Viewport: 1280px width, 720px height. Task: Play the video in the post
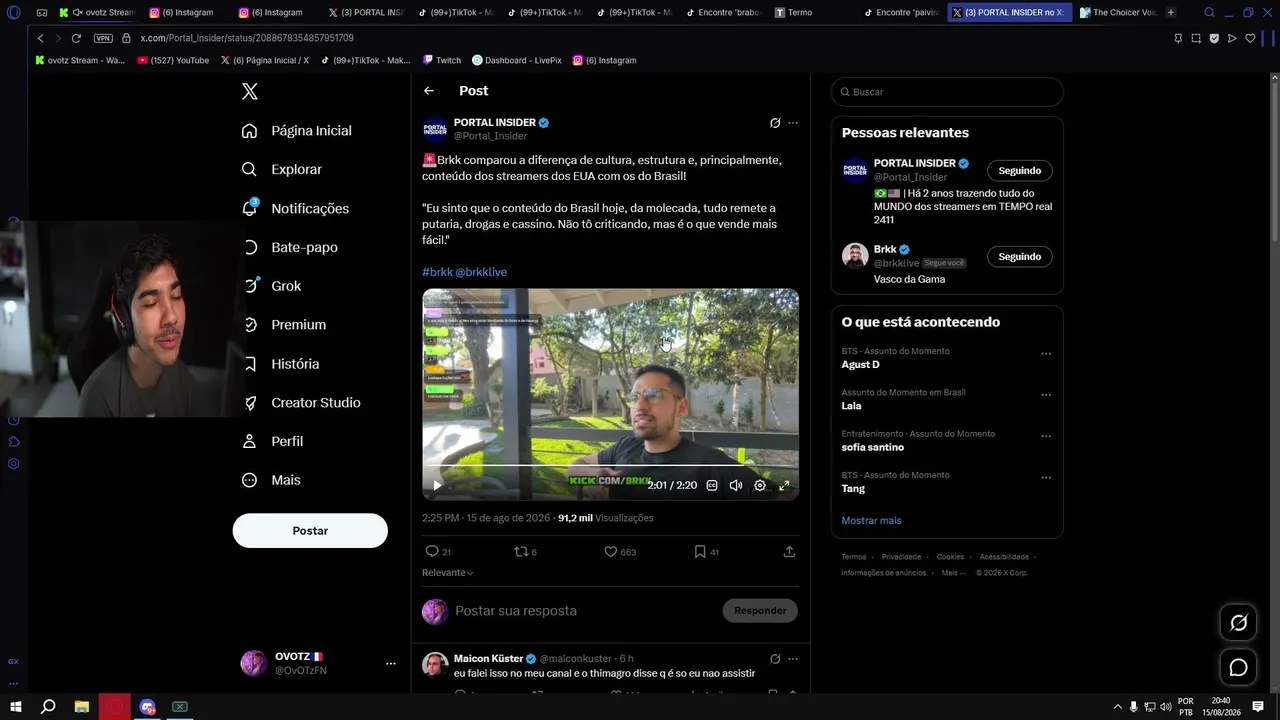click(437, 485)
